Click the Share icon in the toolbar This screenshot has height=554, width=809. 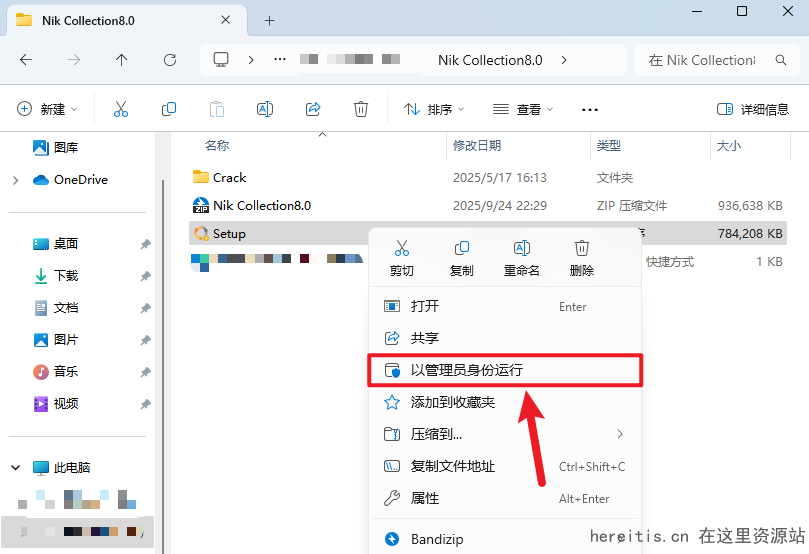313,109
